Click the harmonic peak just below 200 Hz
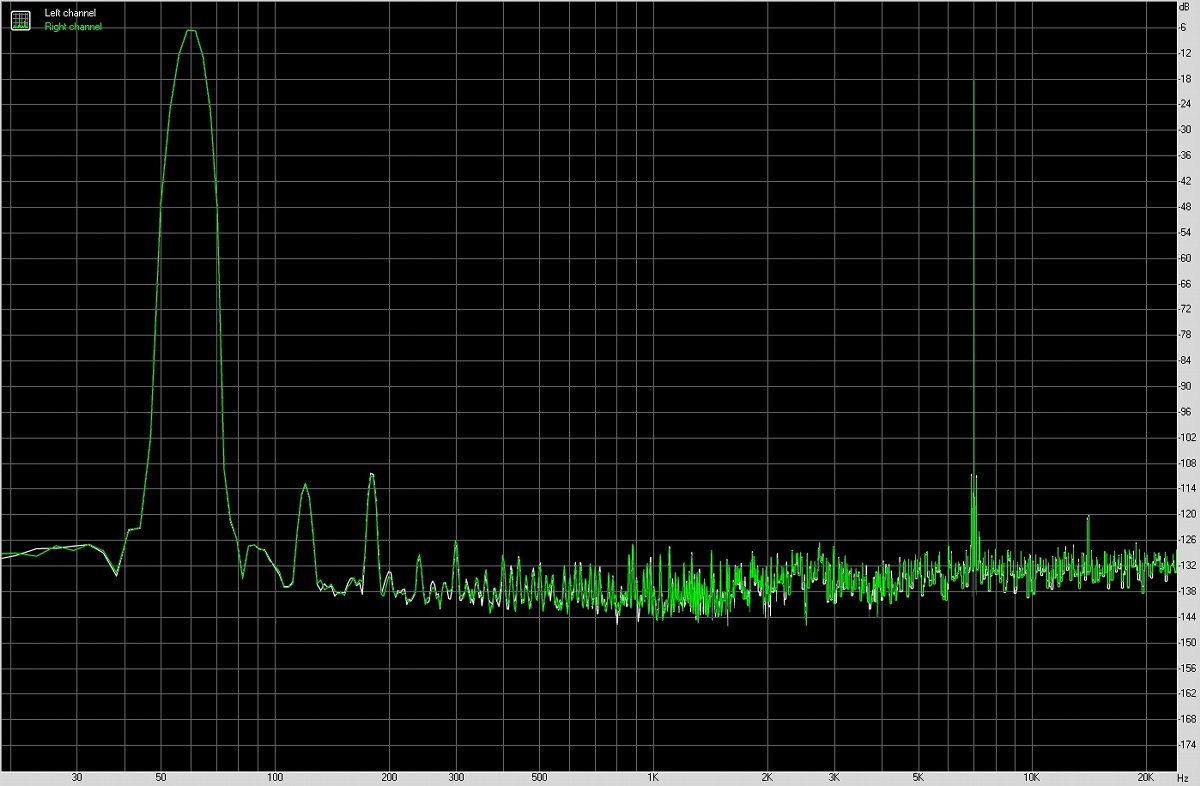 point(371,474)
